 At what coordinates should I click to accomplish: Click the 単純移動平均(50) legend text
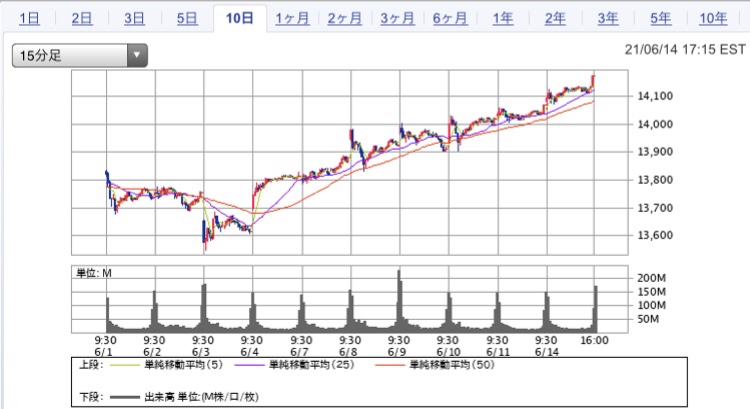pos(452,365)
